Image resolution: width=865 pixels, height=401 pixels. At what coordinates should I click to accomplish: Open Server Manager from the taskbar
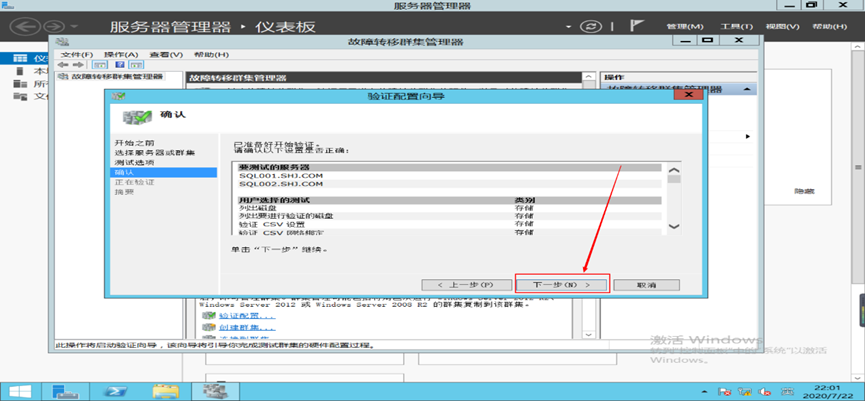(66, 391)
